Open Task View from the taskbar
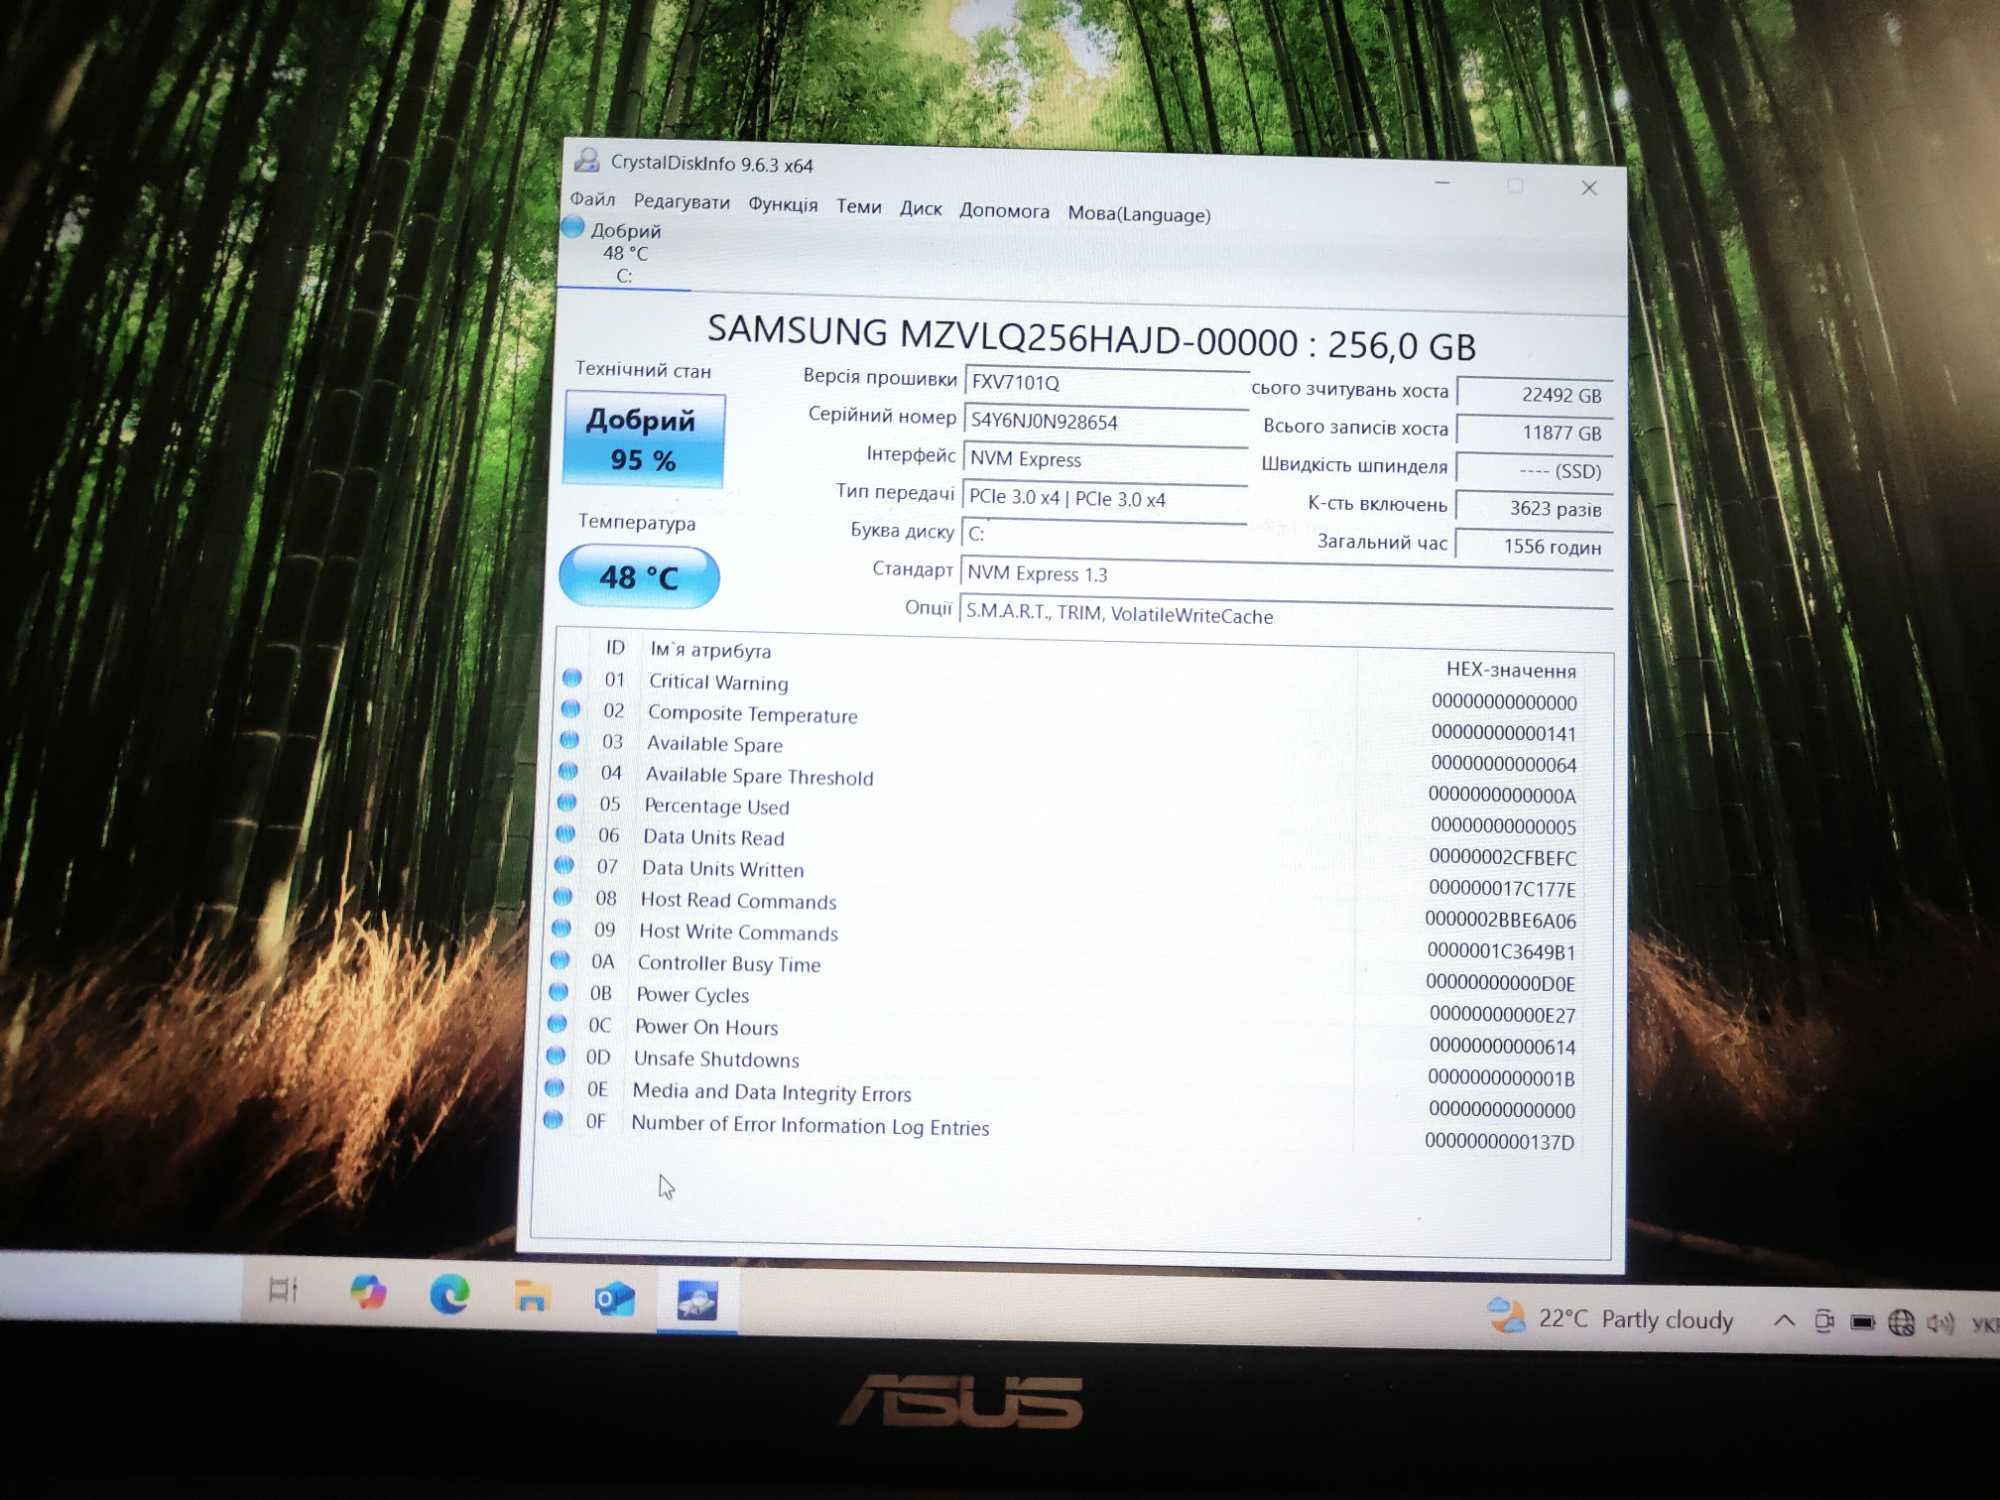2000x1500 pixels. pos(283,1290)
